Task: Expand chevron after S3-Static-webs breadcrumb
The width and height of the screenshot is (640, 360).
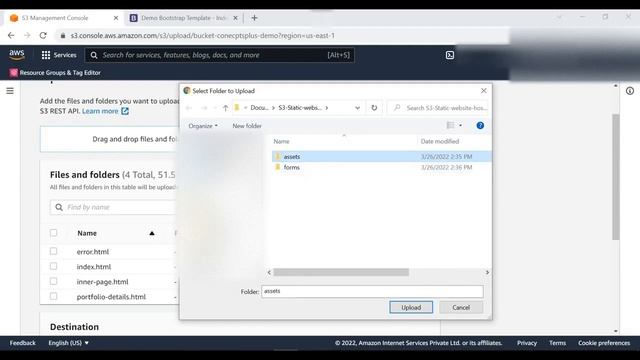Action: tap(327, 108)
